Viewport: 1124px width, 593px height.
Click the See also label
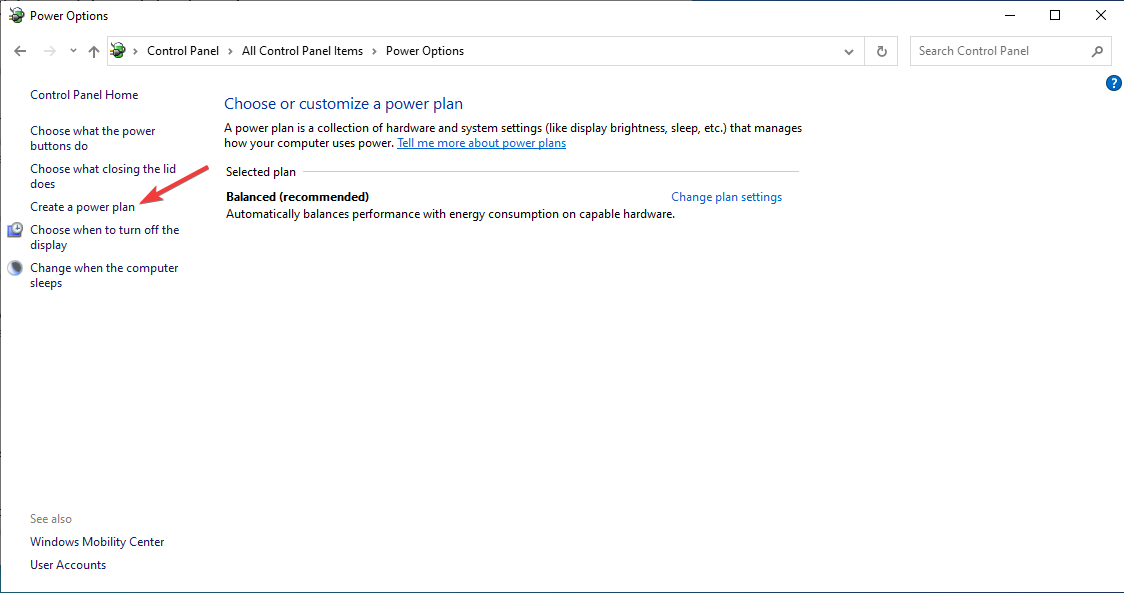pos(51,518)
